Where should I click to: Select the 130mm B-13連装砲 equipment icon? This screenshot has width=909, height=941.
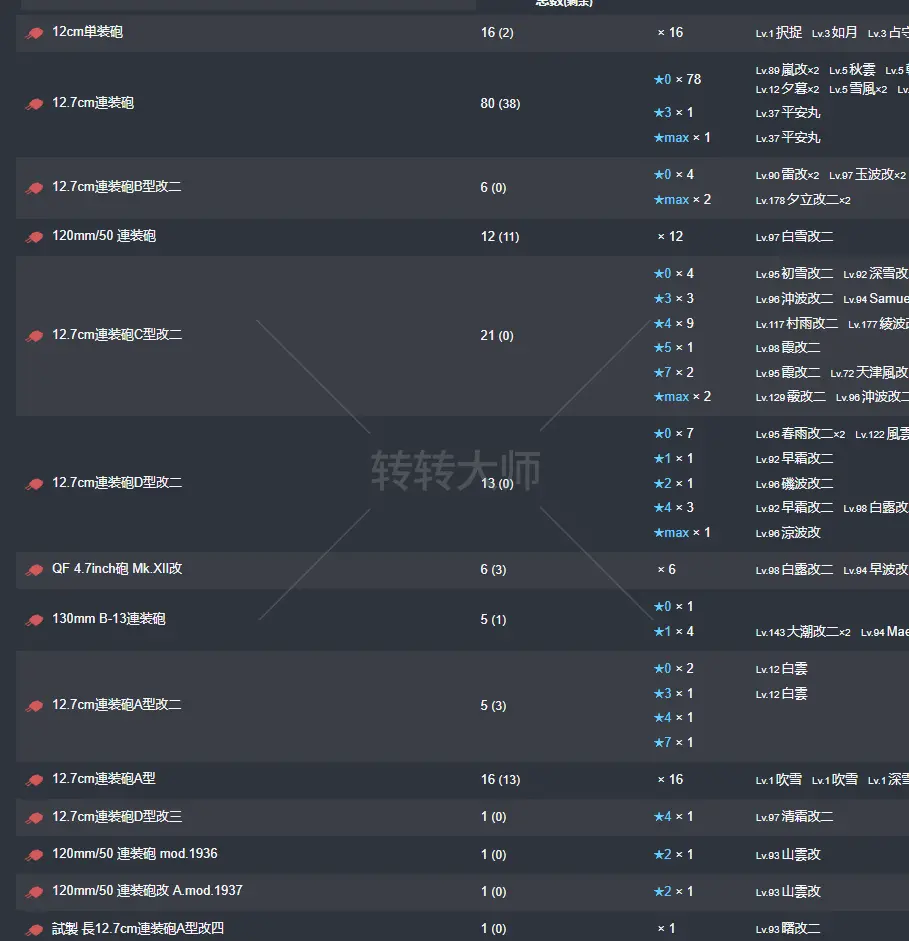(x=34, y=620)
